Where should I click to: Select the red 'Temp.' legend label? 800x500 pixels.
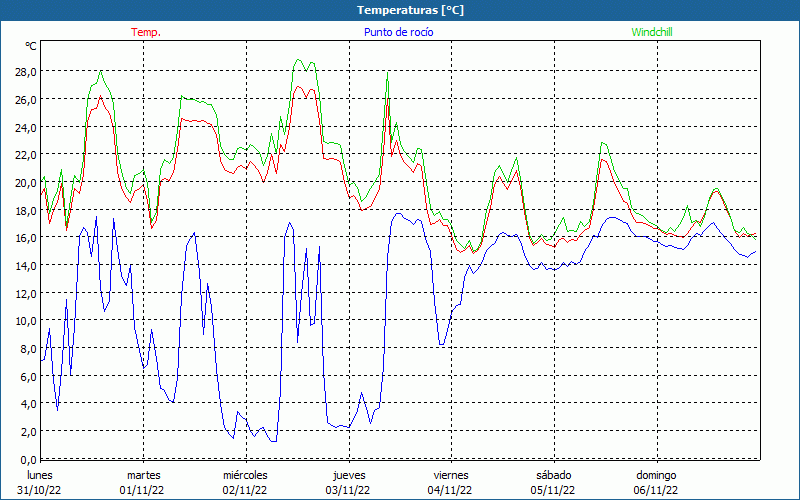point(146,32)
